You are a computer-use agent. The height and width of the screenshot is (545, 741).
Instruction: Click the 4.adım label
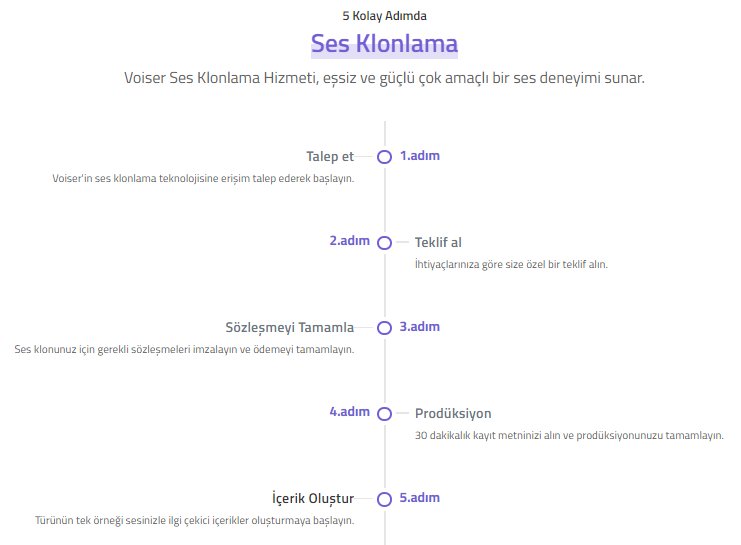click(x=350, y=412)
